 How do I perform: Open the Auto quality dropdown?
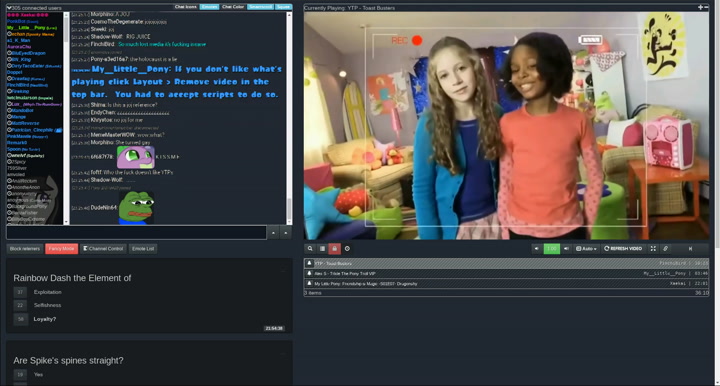pos(586,249)
